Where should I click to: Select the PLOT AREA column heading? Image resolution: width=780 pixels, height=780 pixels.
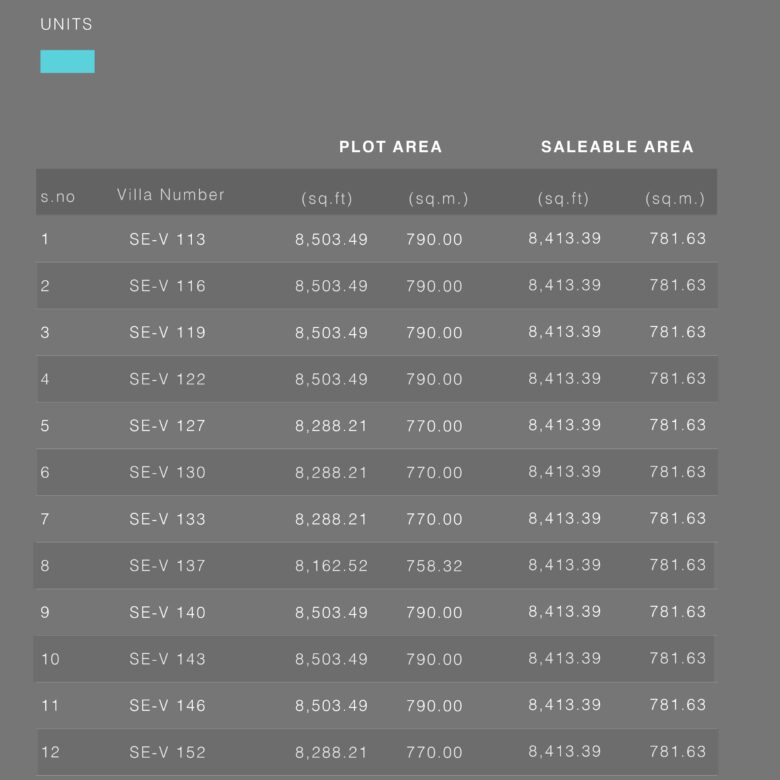(390, 147)
